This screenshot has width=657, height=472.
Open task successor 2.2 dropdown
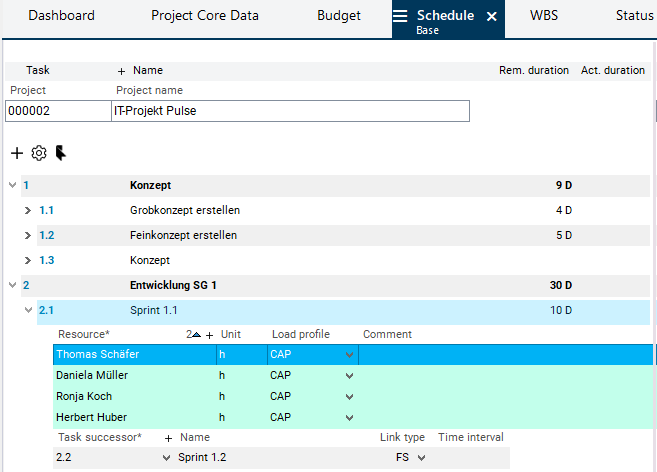click(165, 458)
